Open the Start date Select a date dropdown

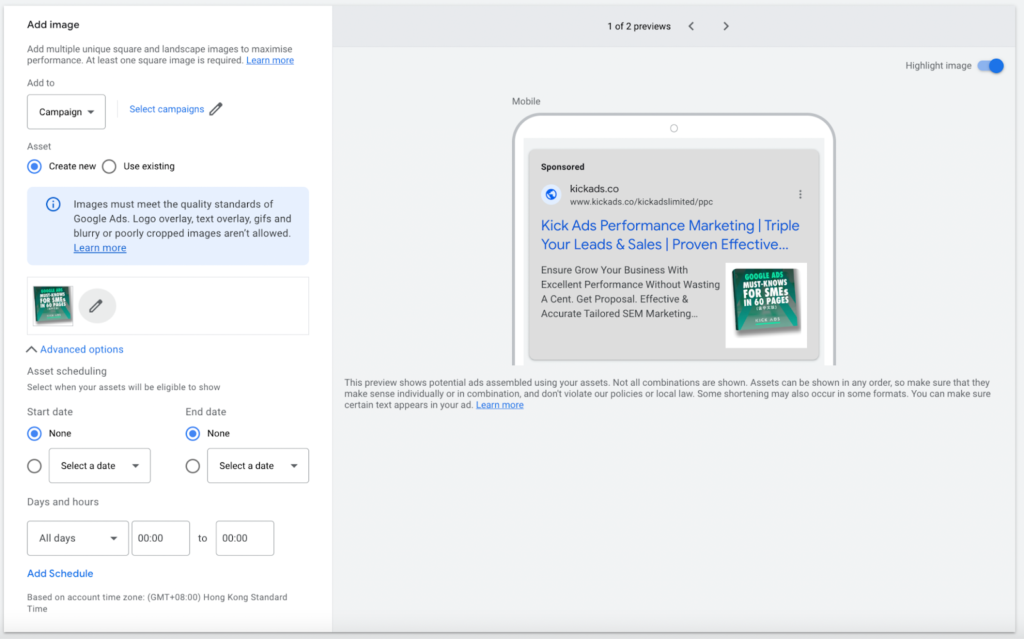click(x=100, y=466)
